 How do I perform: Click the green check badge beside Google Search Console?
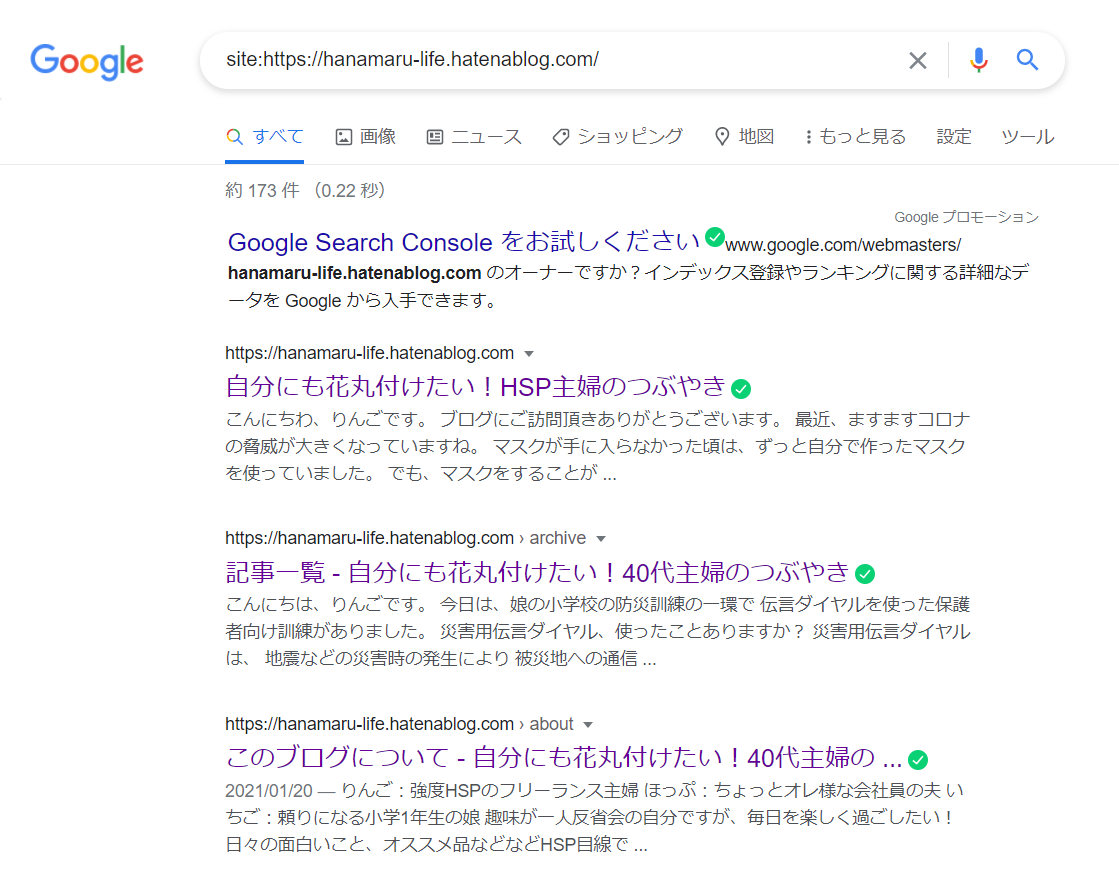tap(714, 237)
